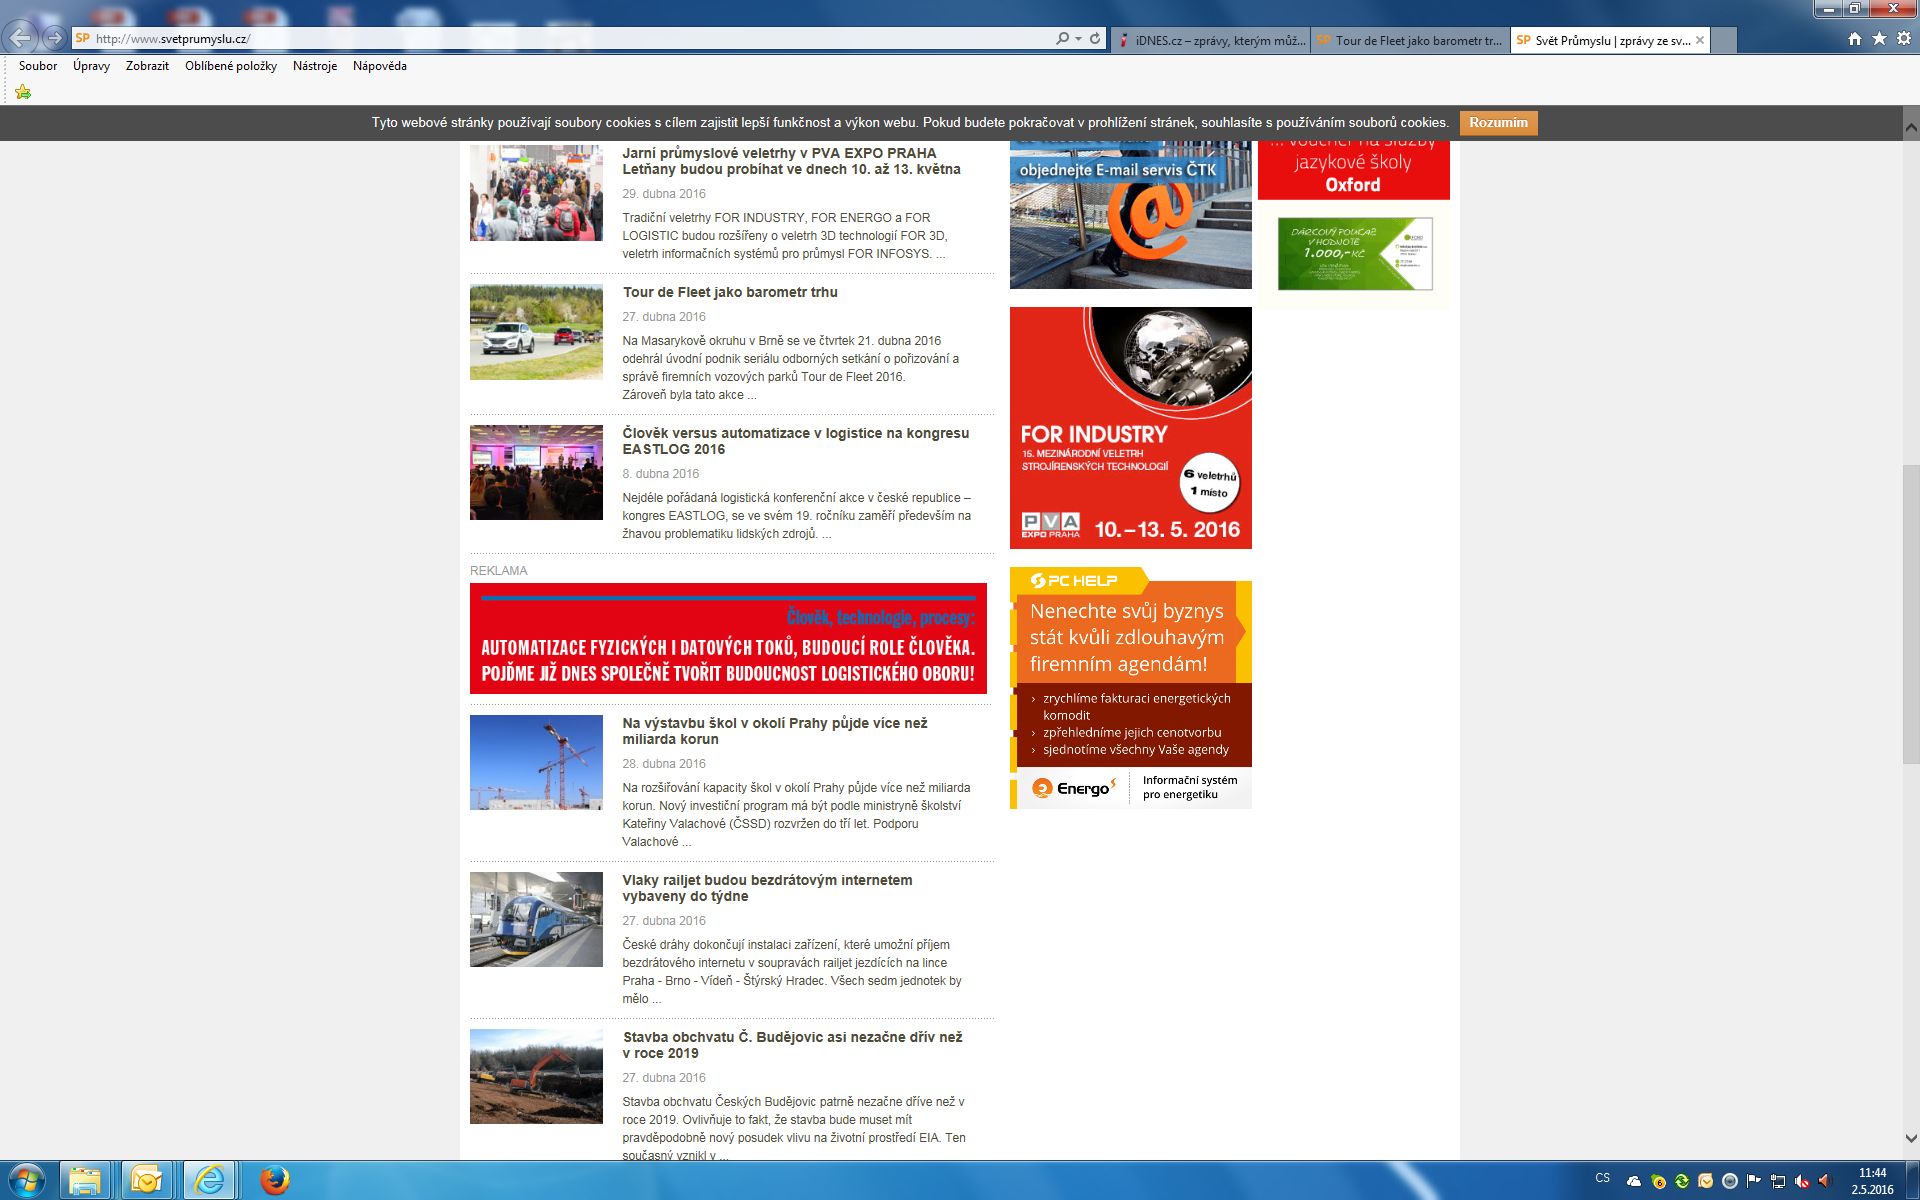Open the Tour de Fleet jako barometr trhu article
The image size is (1920, 1200).
(730, 292)
